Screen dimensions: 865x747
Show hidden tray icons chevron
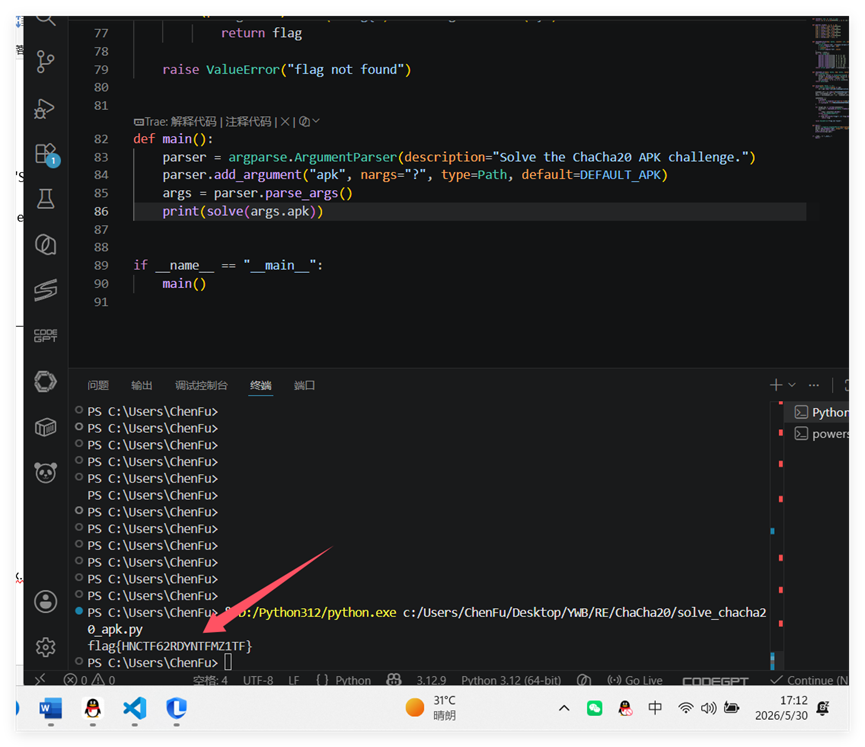[x=564, y=708]
